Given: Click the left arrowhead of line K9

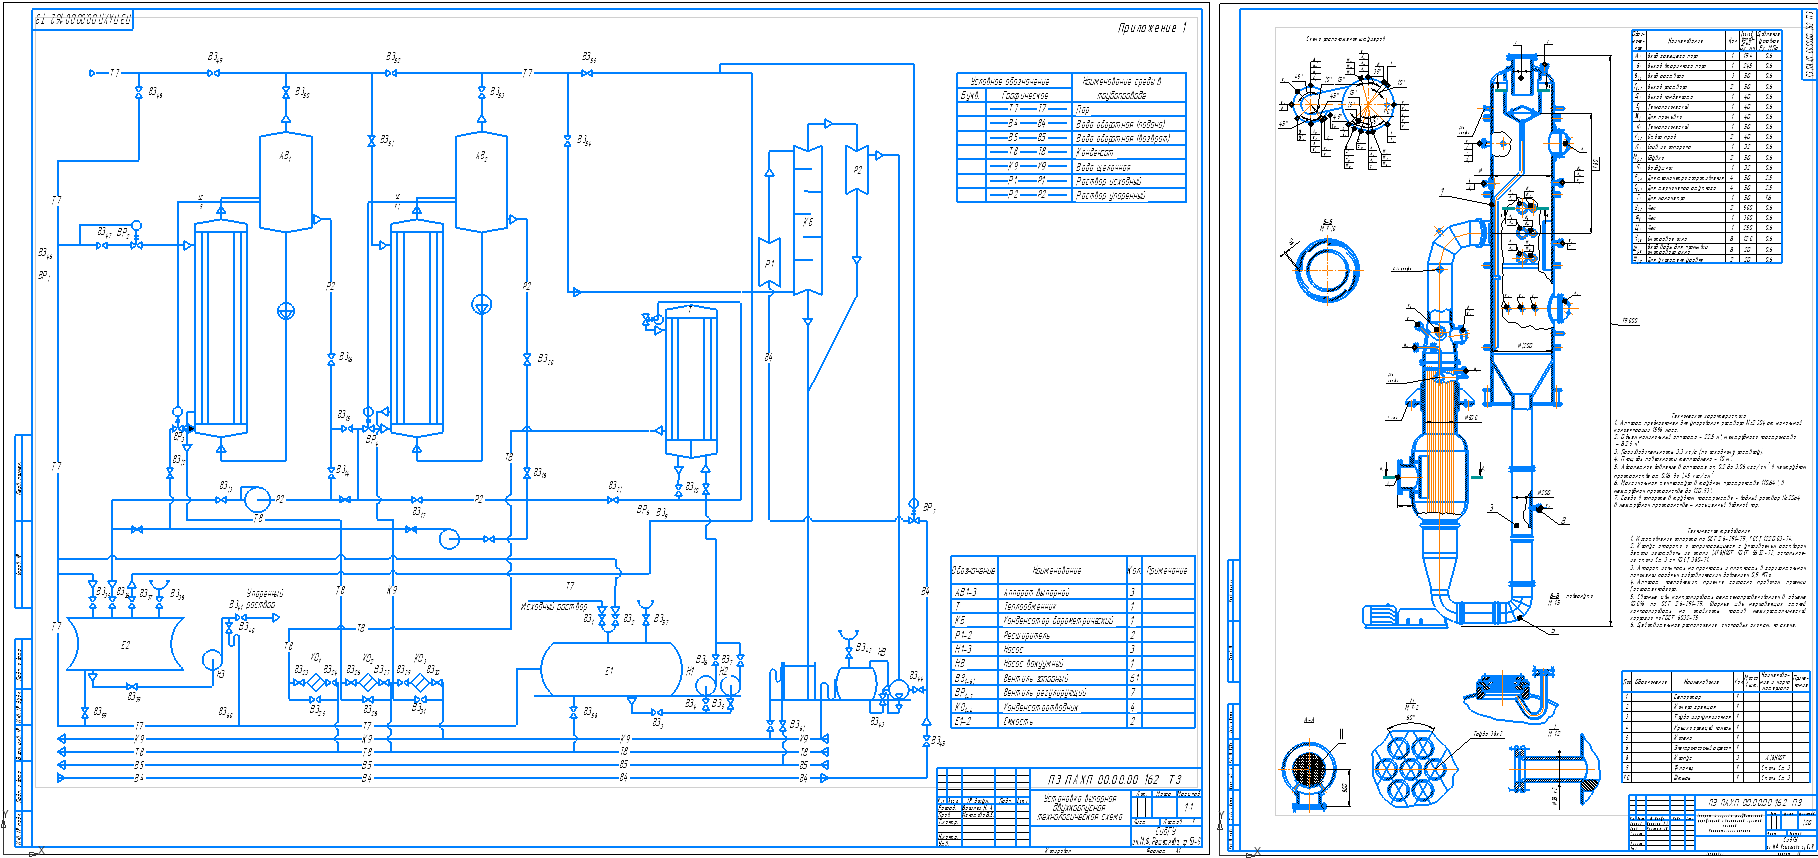Looking at the screenshot, I should (x=62, y=739).
